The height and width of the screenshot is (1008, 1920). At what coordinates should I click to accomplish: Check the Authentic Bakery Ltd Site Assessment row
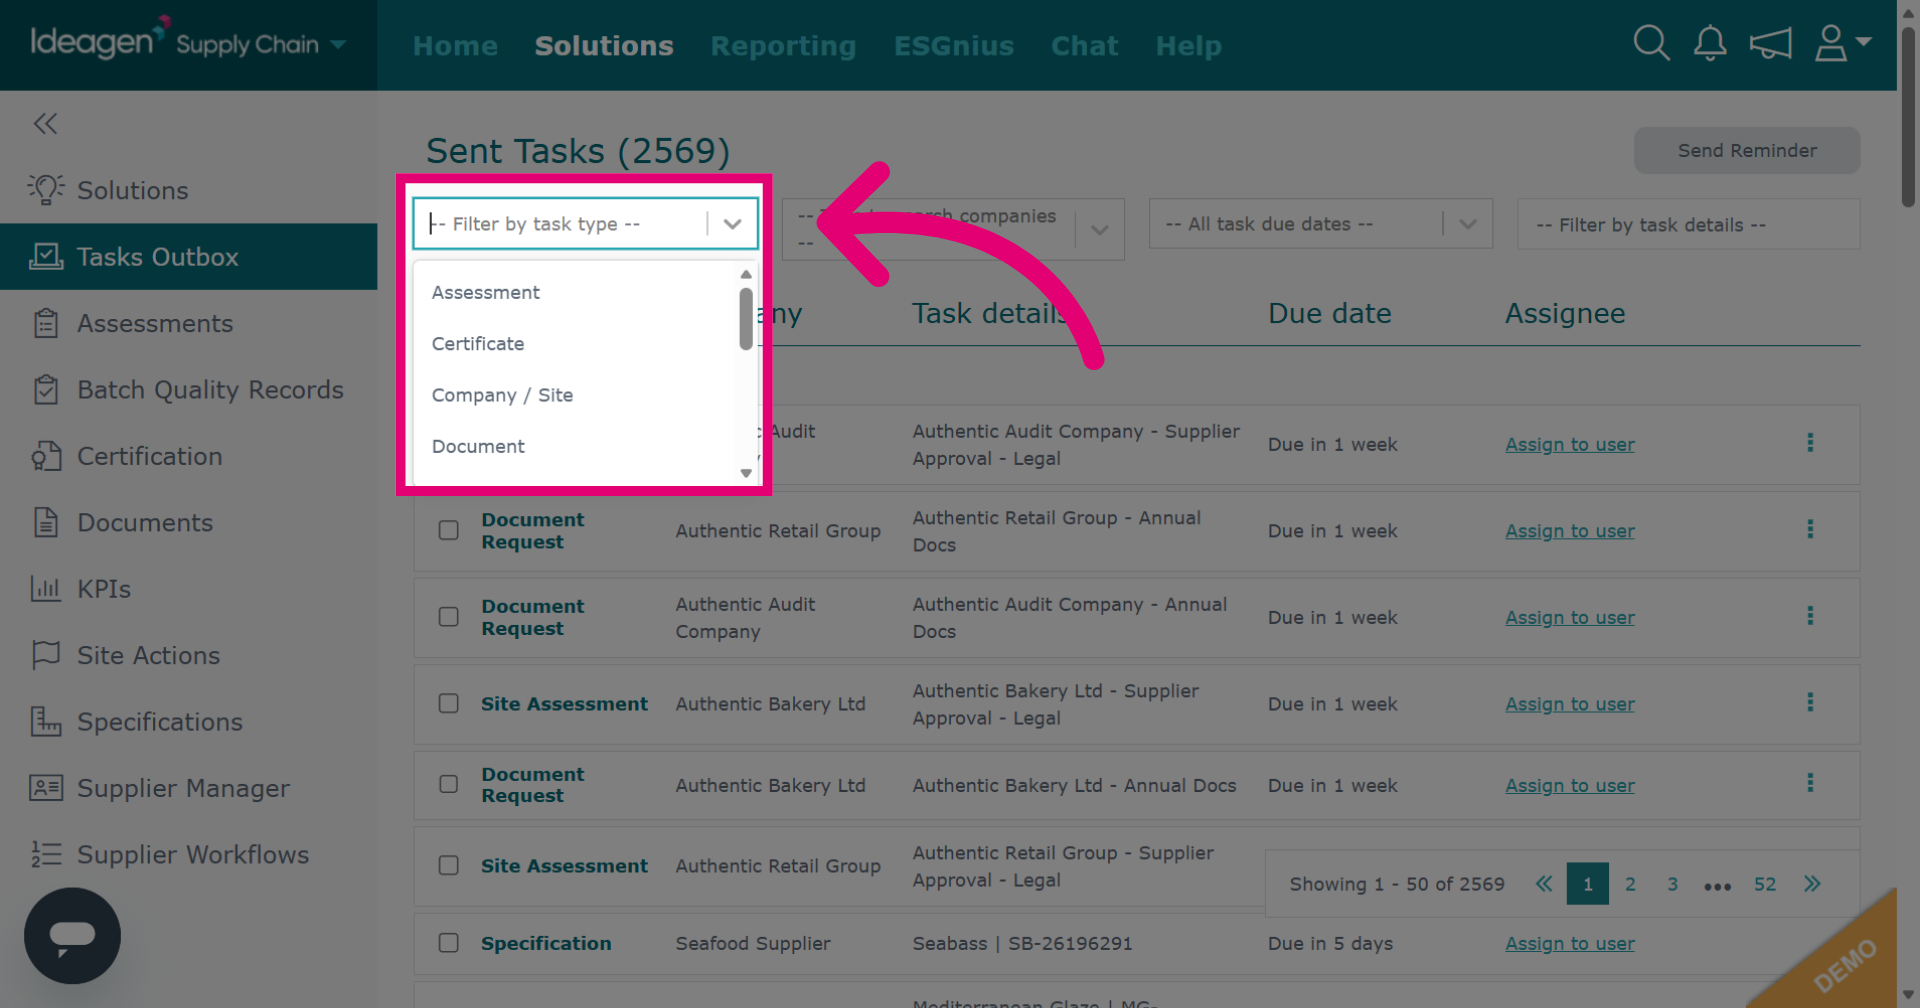tap(449, 704)
